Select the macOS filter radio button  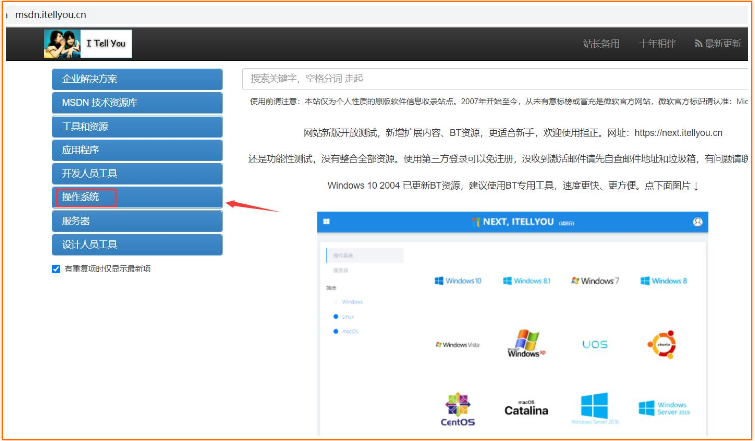336,331
